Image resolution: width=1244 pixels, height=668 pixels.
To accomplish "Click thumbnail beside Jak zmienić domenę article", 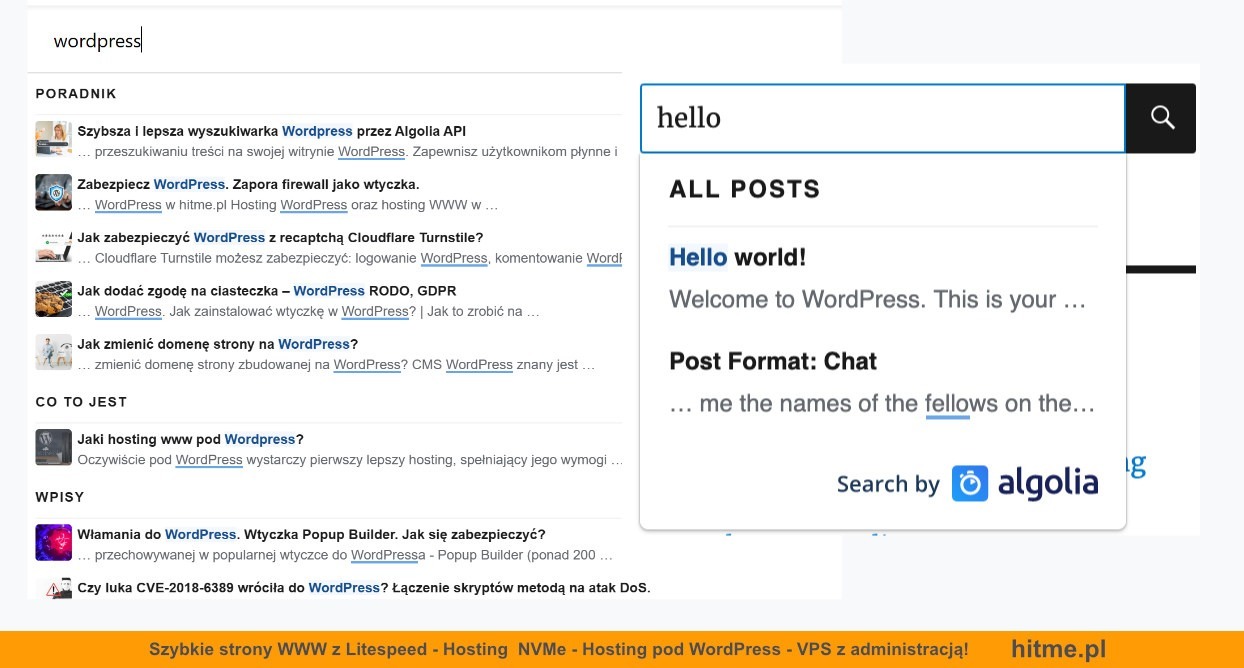I will click(53, 353).
